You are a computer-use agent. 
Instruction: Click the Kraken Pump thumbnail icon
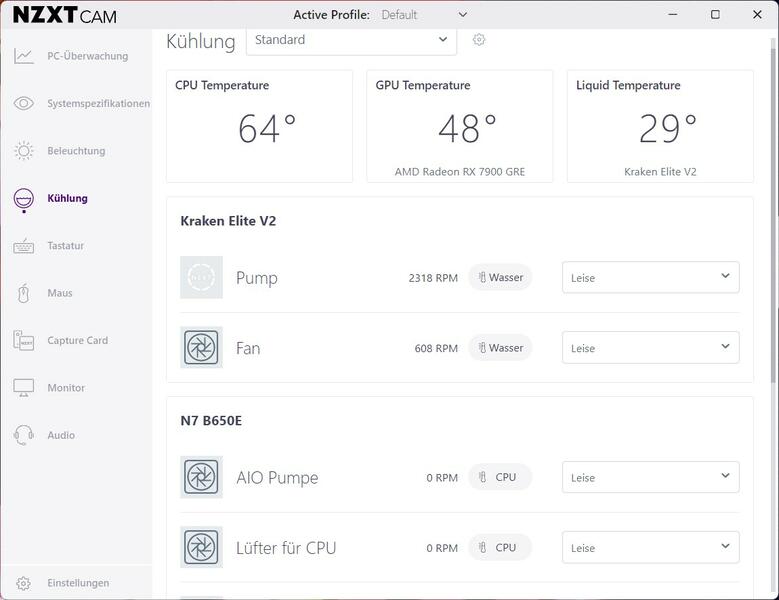pyautogui.click(x=201, y=277)
